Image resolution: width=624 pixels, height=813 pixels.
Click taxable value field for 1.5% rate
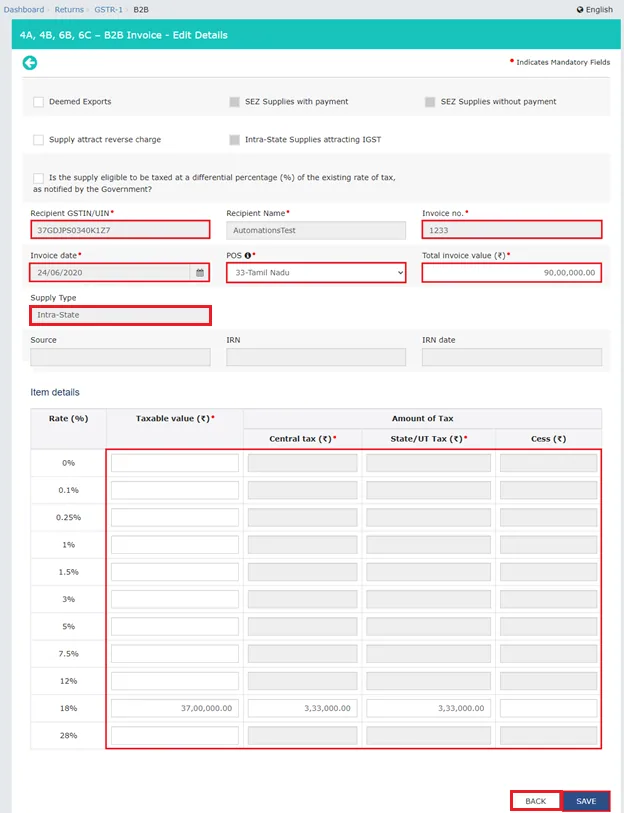click(x=175, y=572)
